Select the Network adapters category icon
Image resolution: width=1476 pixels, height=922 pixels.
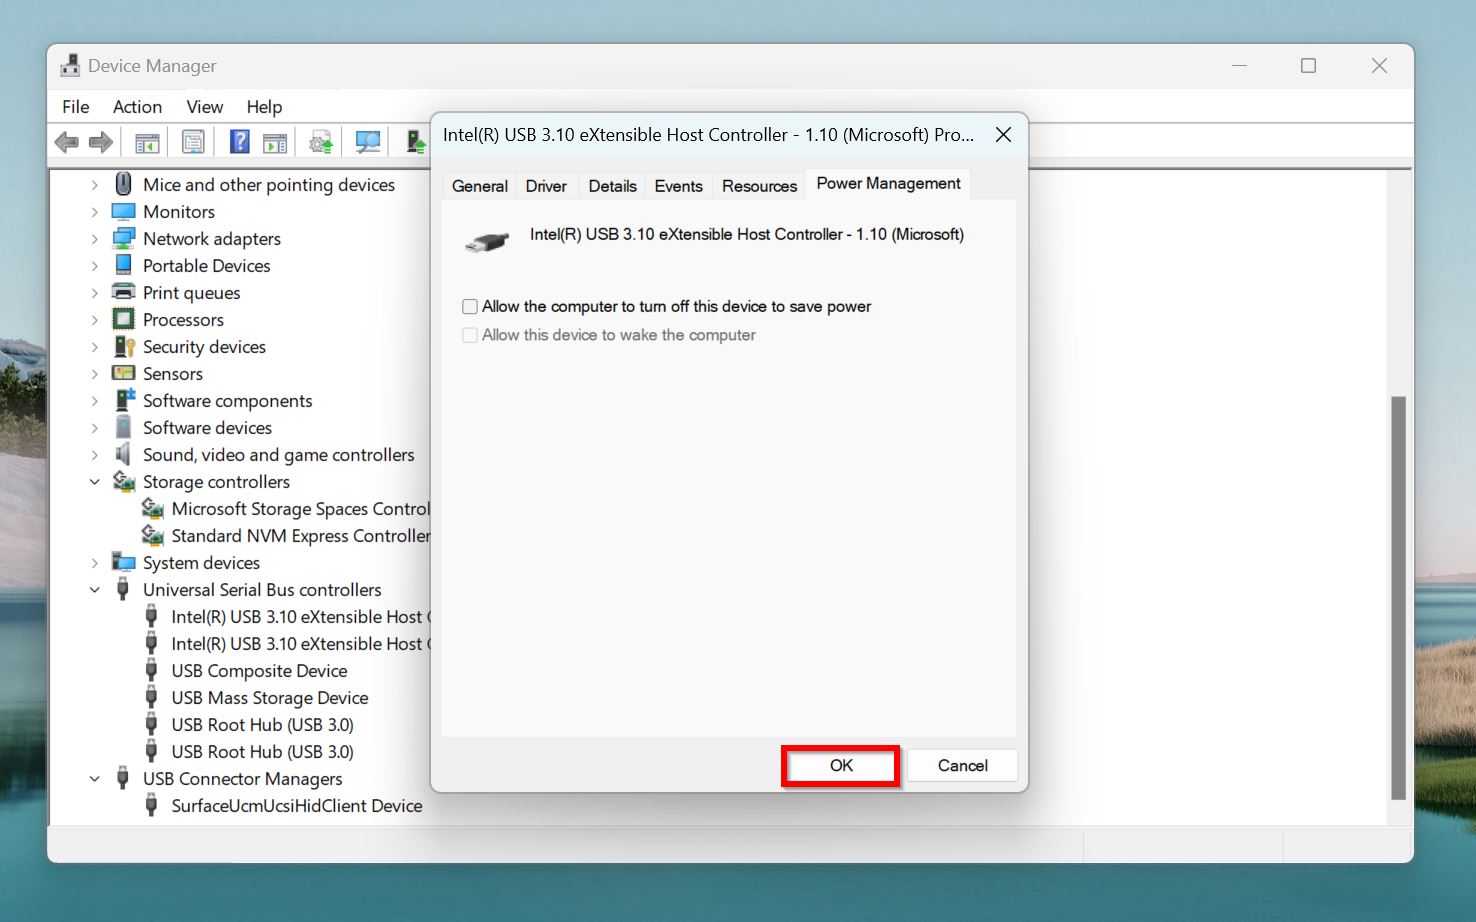pos(124,238)
